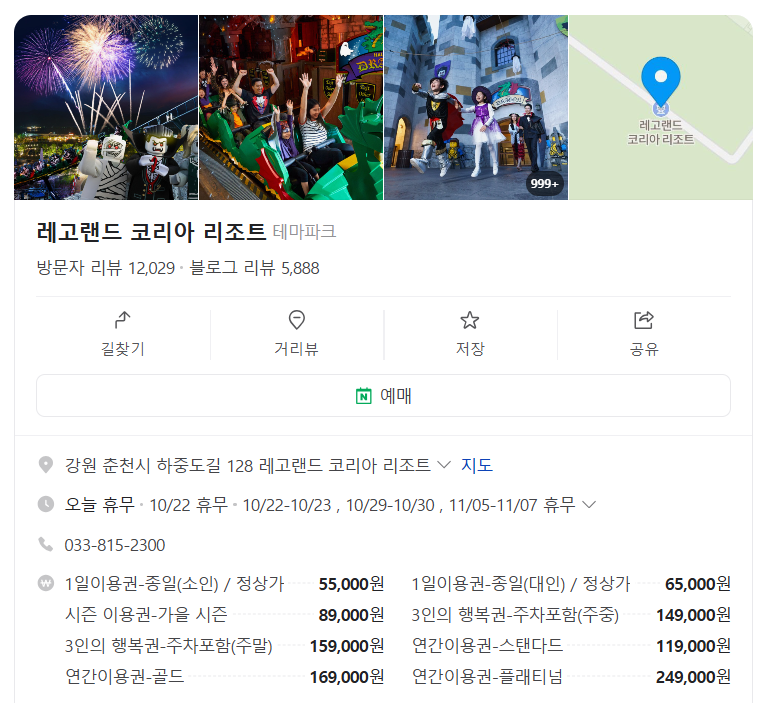773x703 pixels.
Task: Click the 저장 star icon
Action: pos(470,320)
